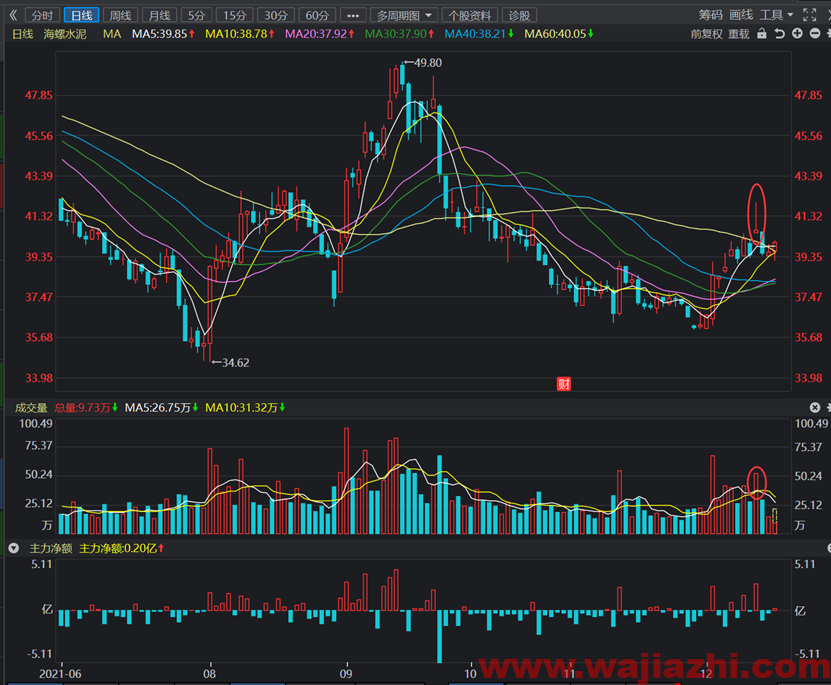Expand the 工具 tools dropdown
The height and width of the screenshot is (685, 831).
pos(776,15)
